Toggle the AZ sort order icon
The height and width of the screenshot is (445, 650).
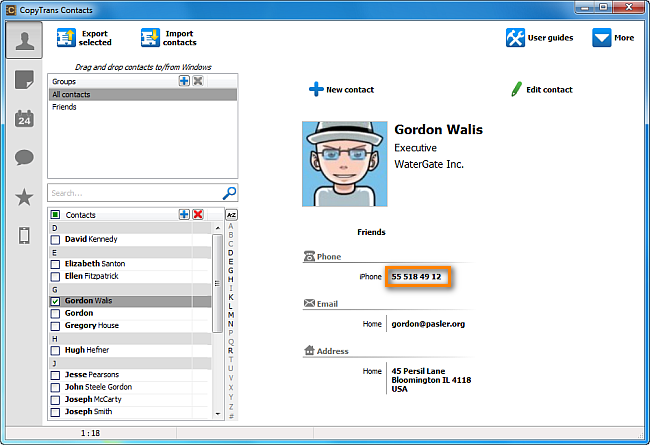(231, 215)
